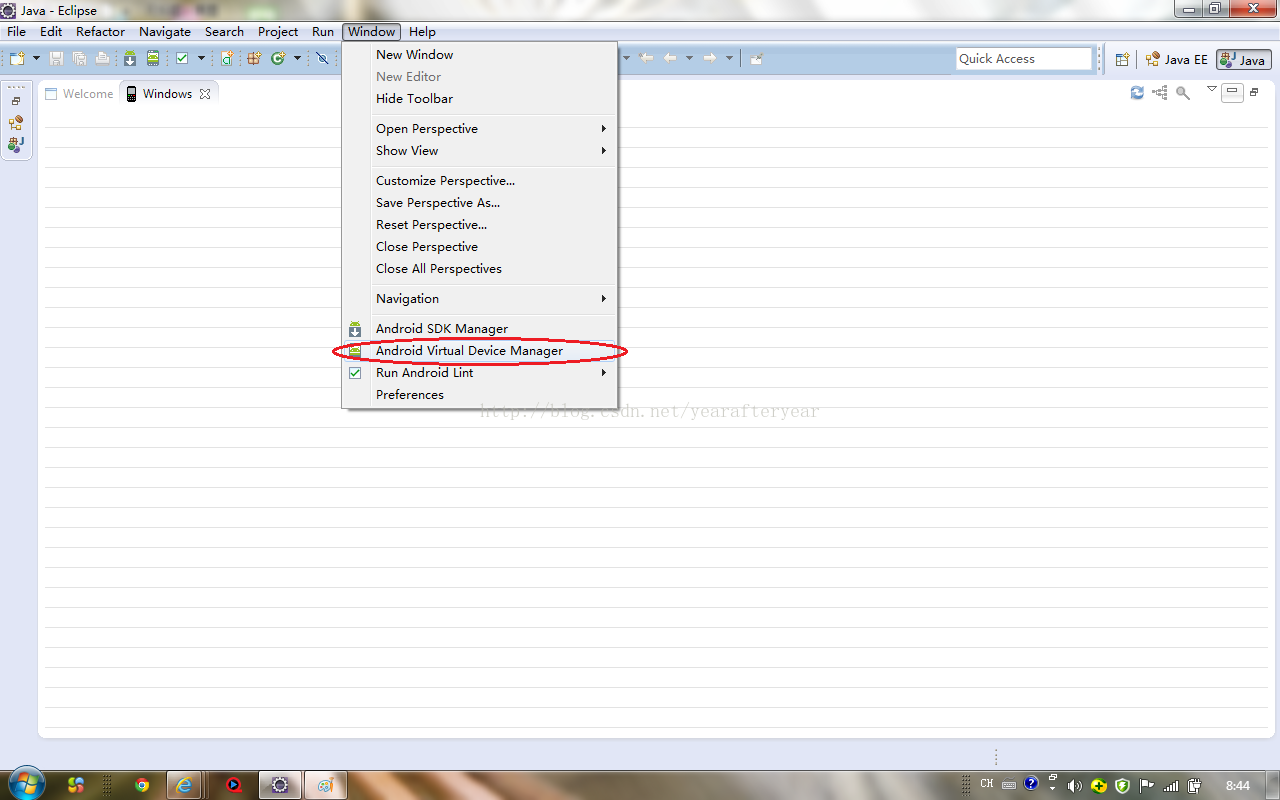This screenshot has width=1280, height=800.
Task: Expand the Navigation submenu
Action: click(x=480, y=299)
